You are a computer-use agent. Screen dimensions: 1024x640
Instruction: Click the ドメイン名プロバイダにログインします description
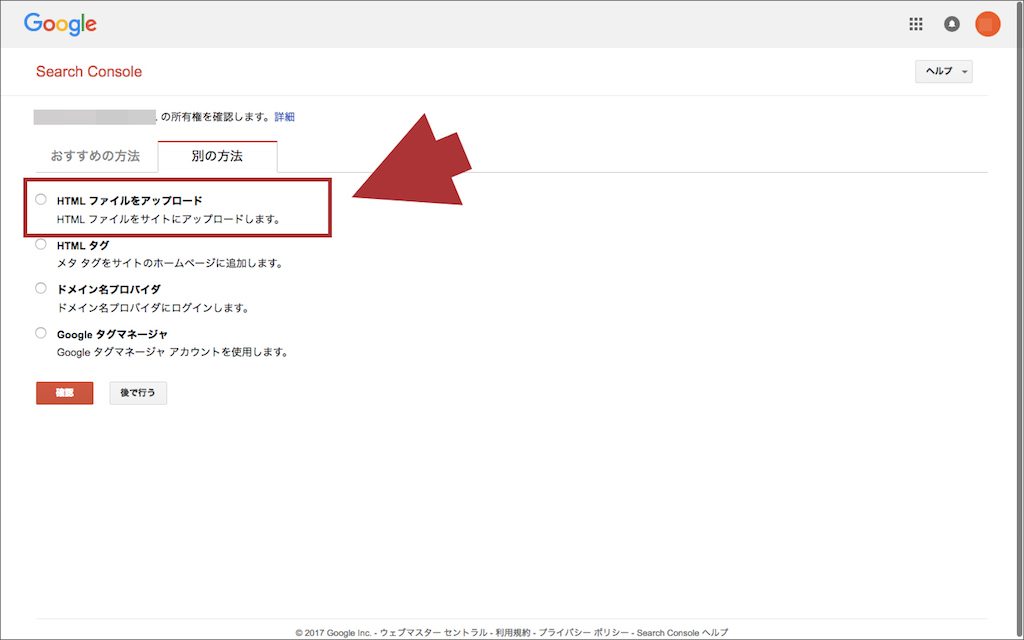pos(153,308)
